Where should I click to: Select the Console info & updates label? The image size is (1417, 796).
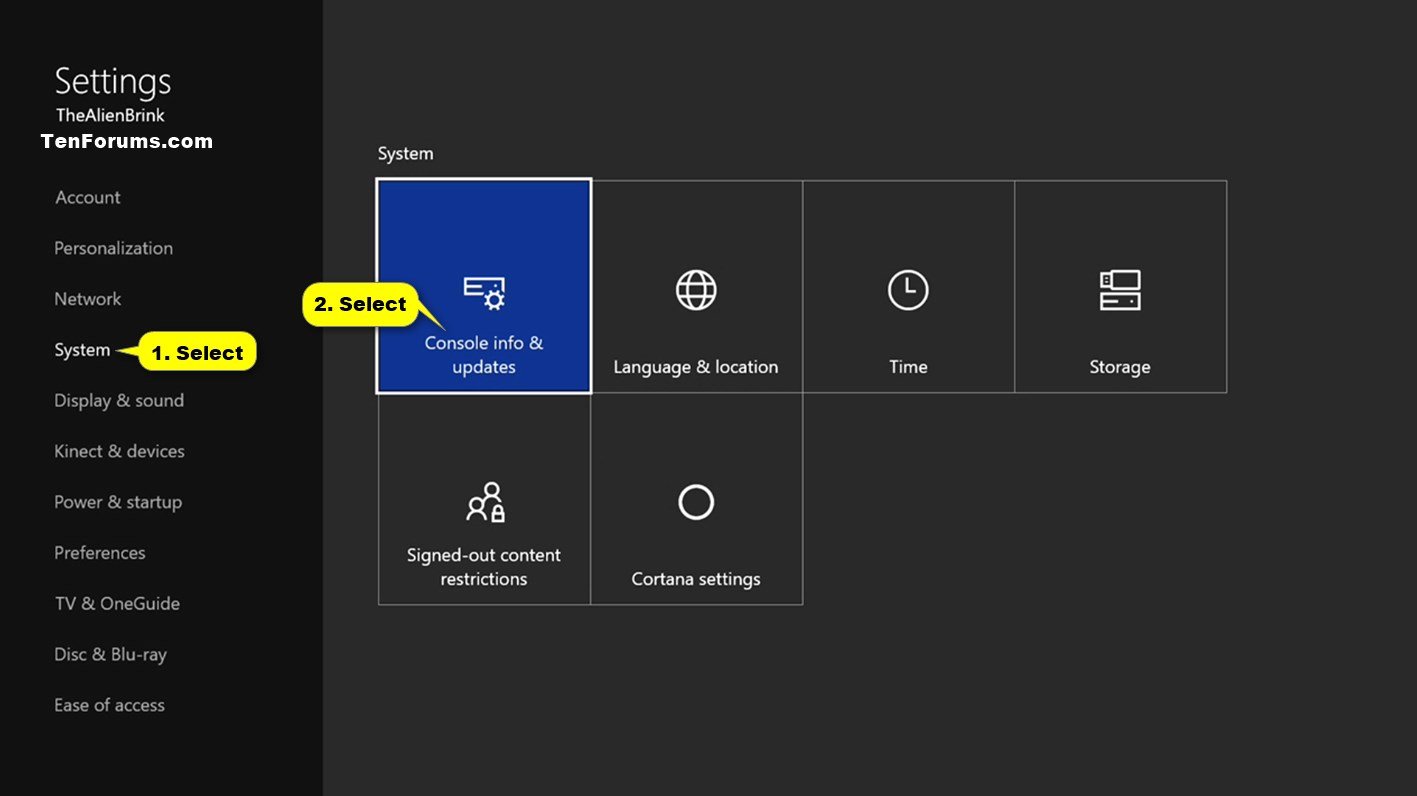(x=484, y=355)
